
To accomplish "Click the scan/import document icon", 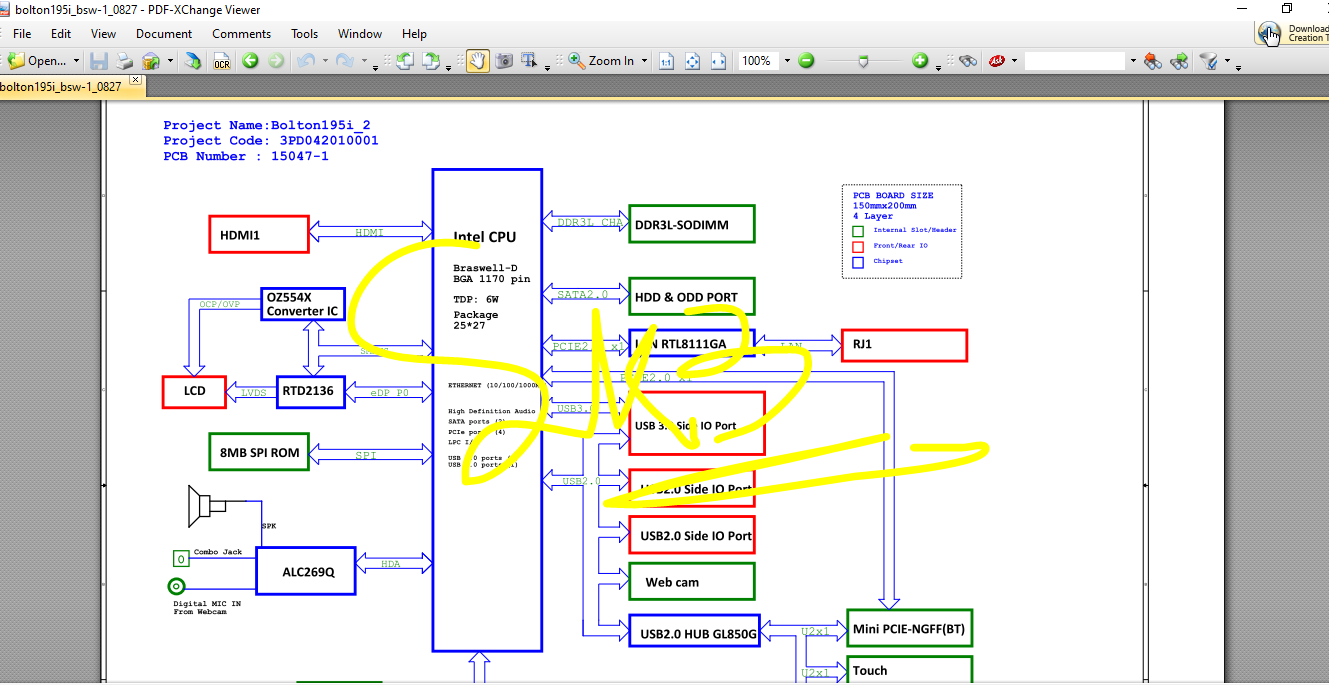I will click(x=194, y=61).
